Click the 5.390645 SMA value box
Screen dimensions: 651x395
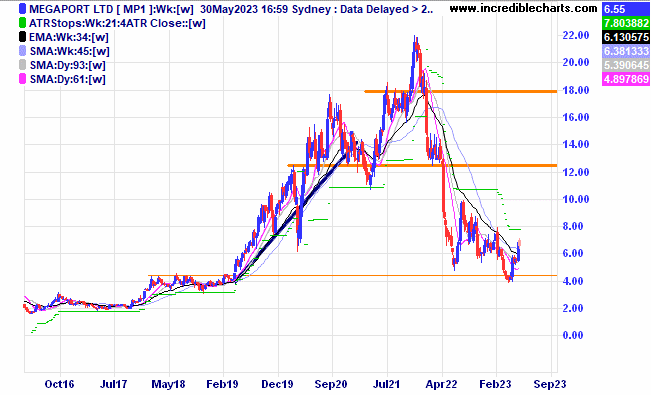pos(626,65)
